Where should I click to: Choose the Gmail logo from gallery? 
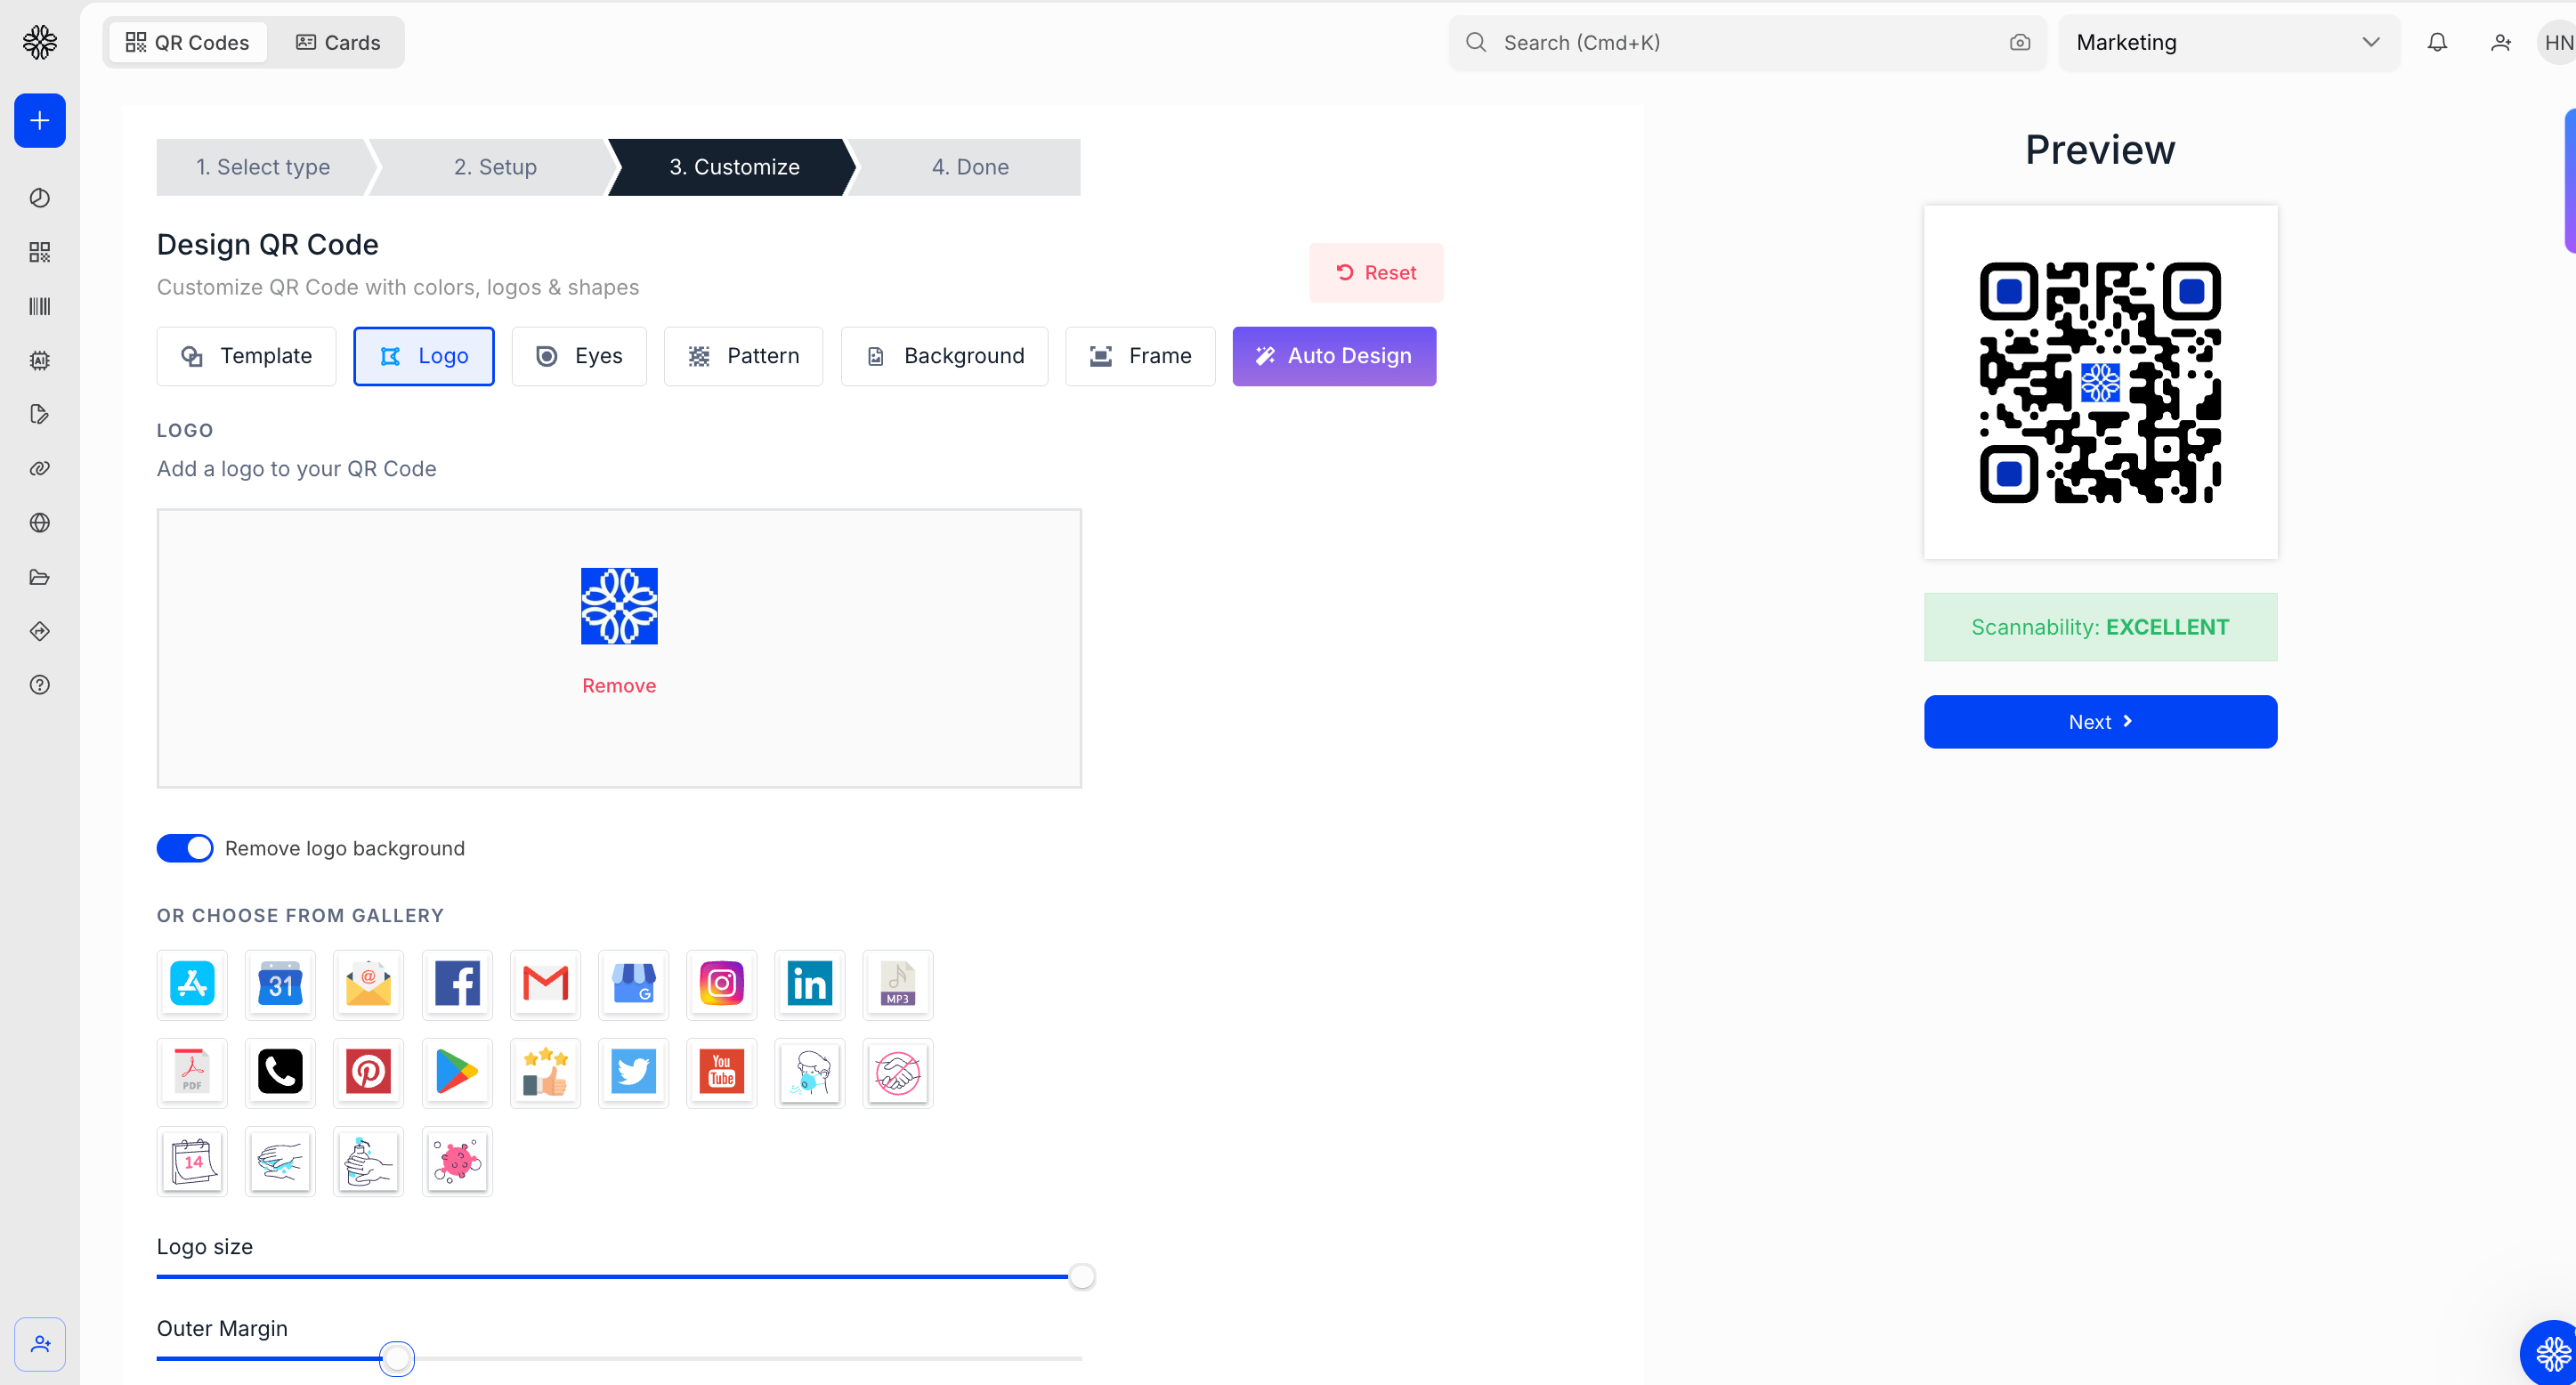[545, 984]
